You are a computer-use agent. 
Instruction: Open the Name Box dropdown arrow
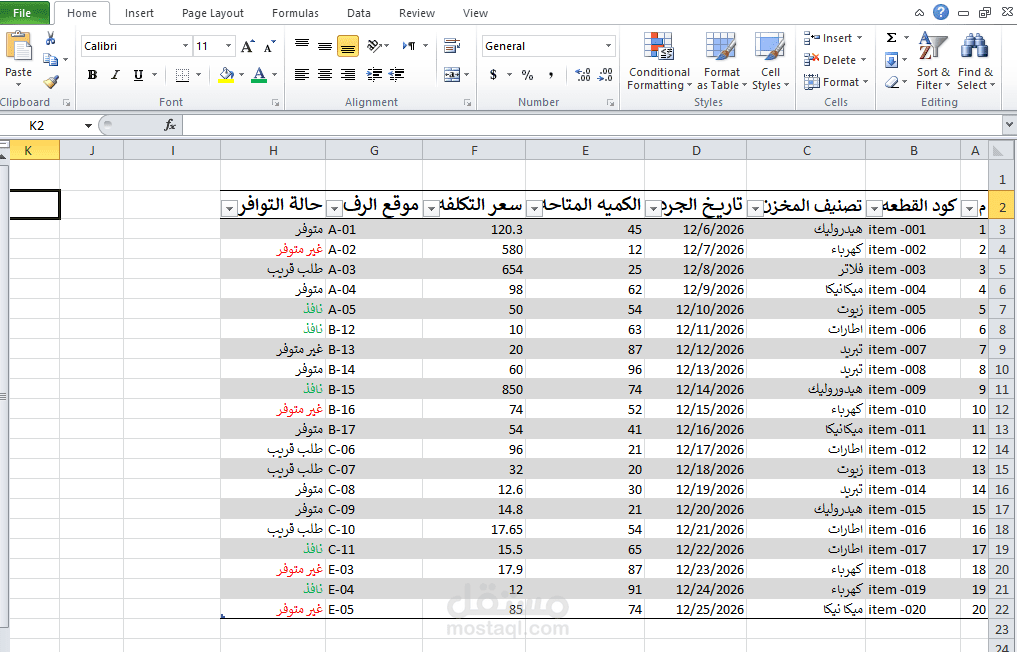click(88, 125)
